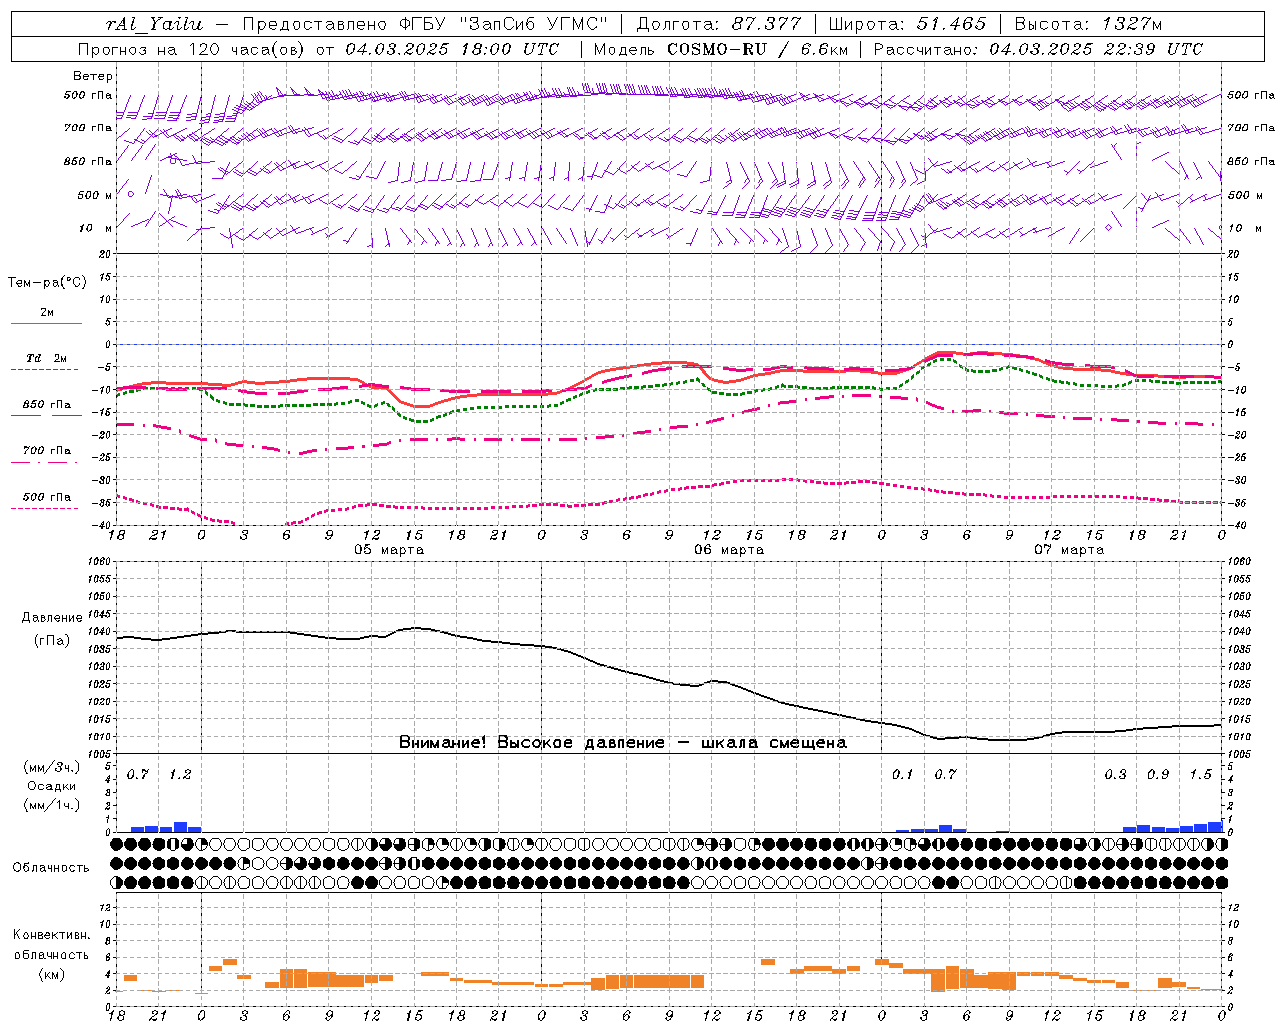Screen dimensions: 1280x1024
Task: Click the (мм/1ч.) precipitation unit label
Action: coord(52,805)
